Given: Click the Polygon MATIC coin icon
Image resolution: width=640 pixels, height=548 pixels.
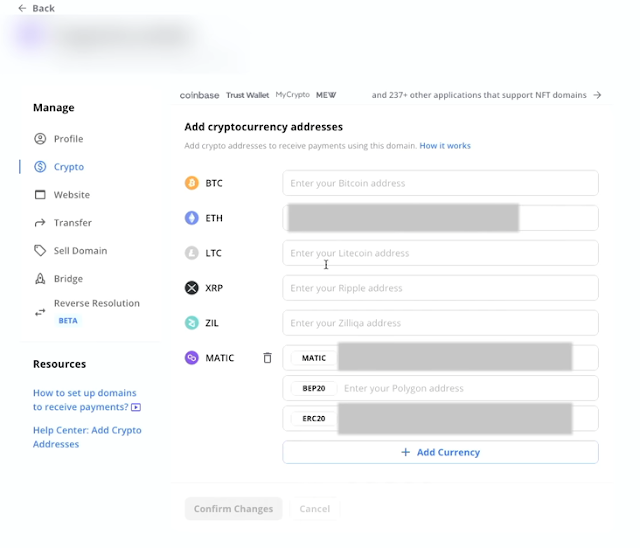Looking at the screenshot, I should click(192, 358).
